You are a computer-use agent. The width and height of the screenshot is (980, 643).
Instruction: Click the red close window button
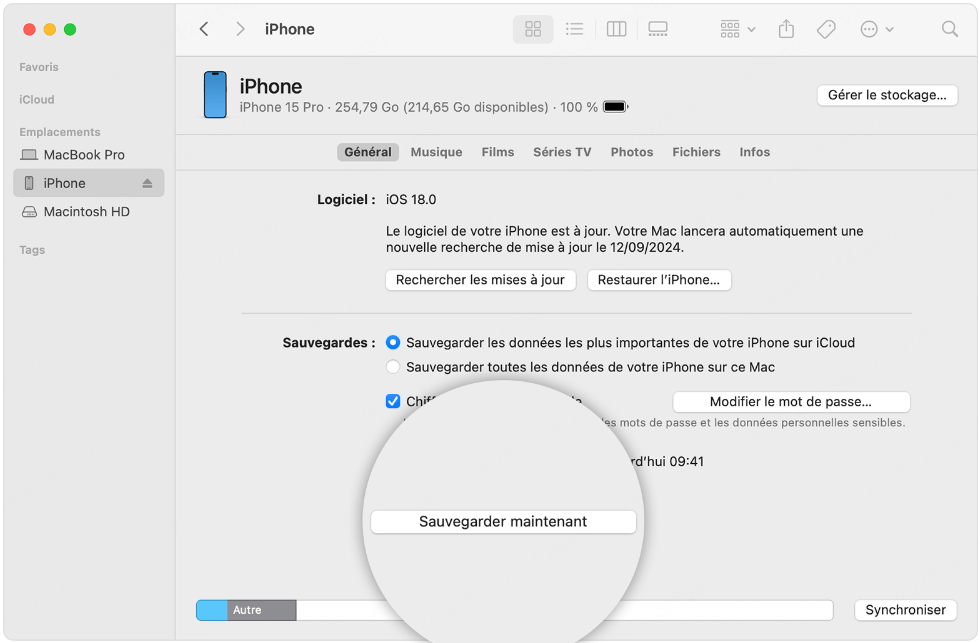[x=29, y=29]
